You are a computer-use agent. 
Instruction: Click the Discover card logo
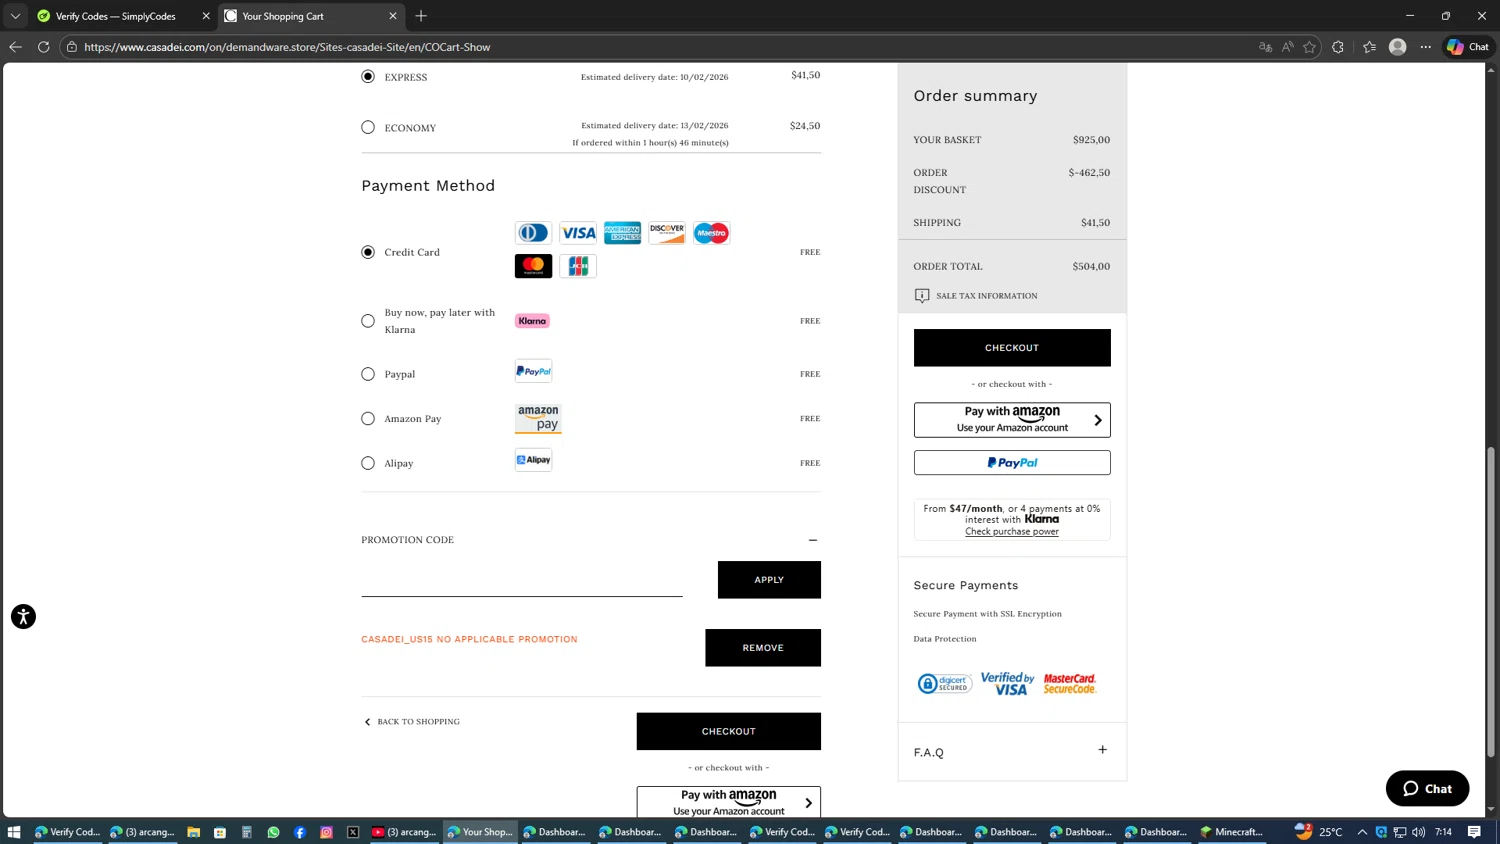(667, 233)
